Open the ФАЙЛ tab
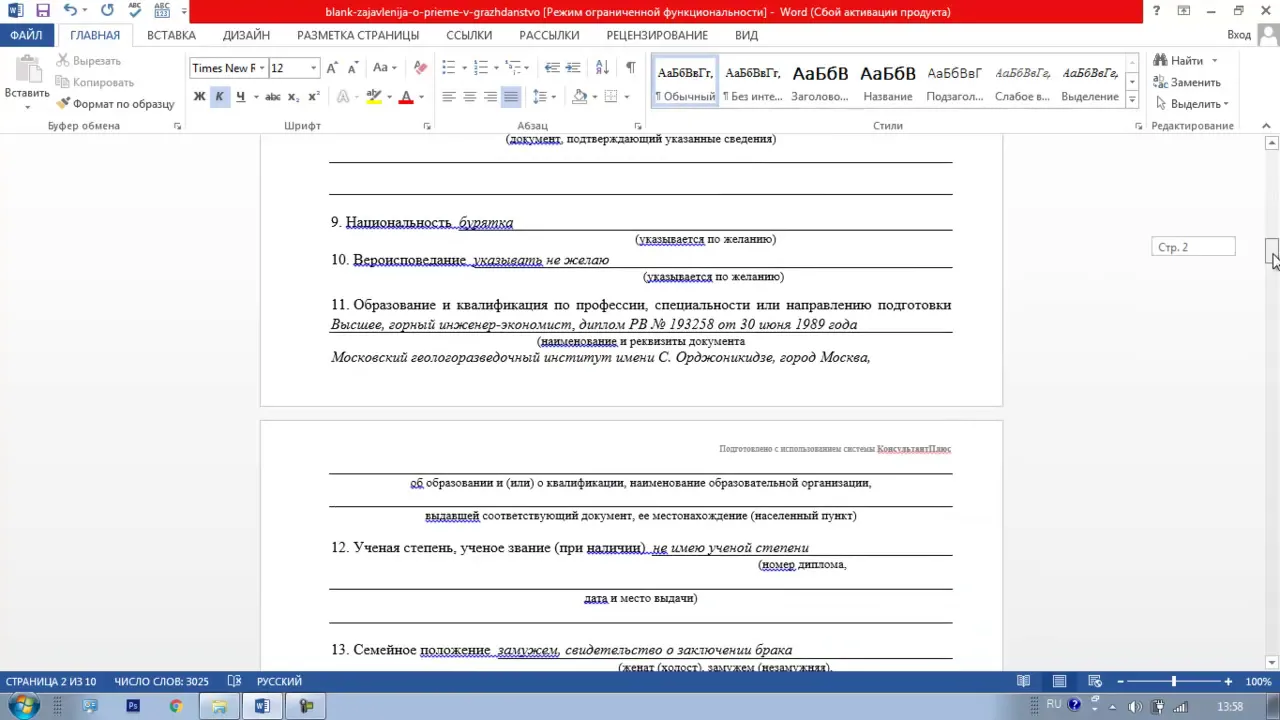The height and width of the screenshot is (720, 1280). click(x=27, y=35)
